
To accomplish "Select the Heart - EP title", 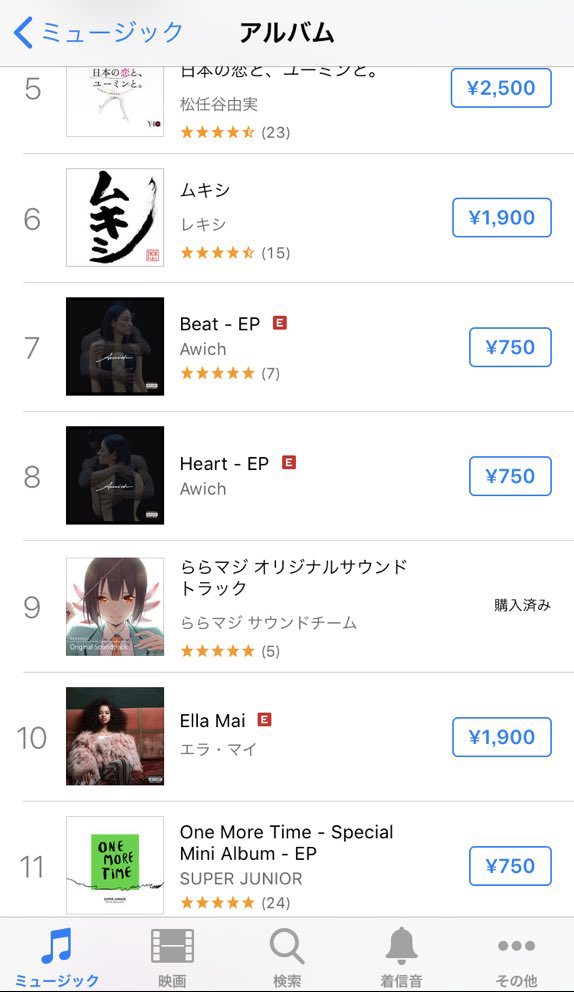I will [x=225, y=464].
